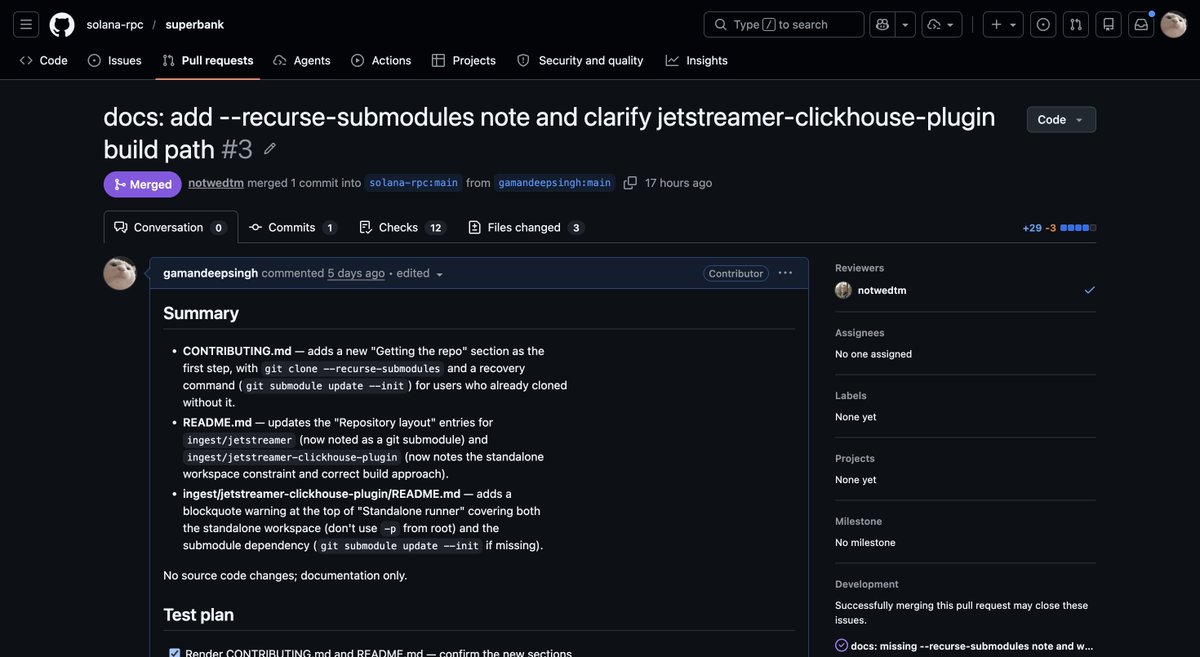Click the '17 hours ago' merge time
The image size is (1200, 657).
[679, 183]
